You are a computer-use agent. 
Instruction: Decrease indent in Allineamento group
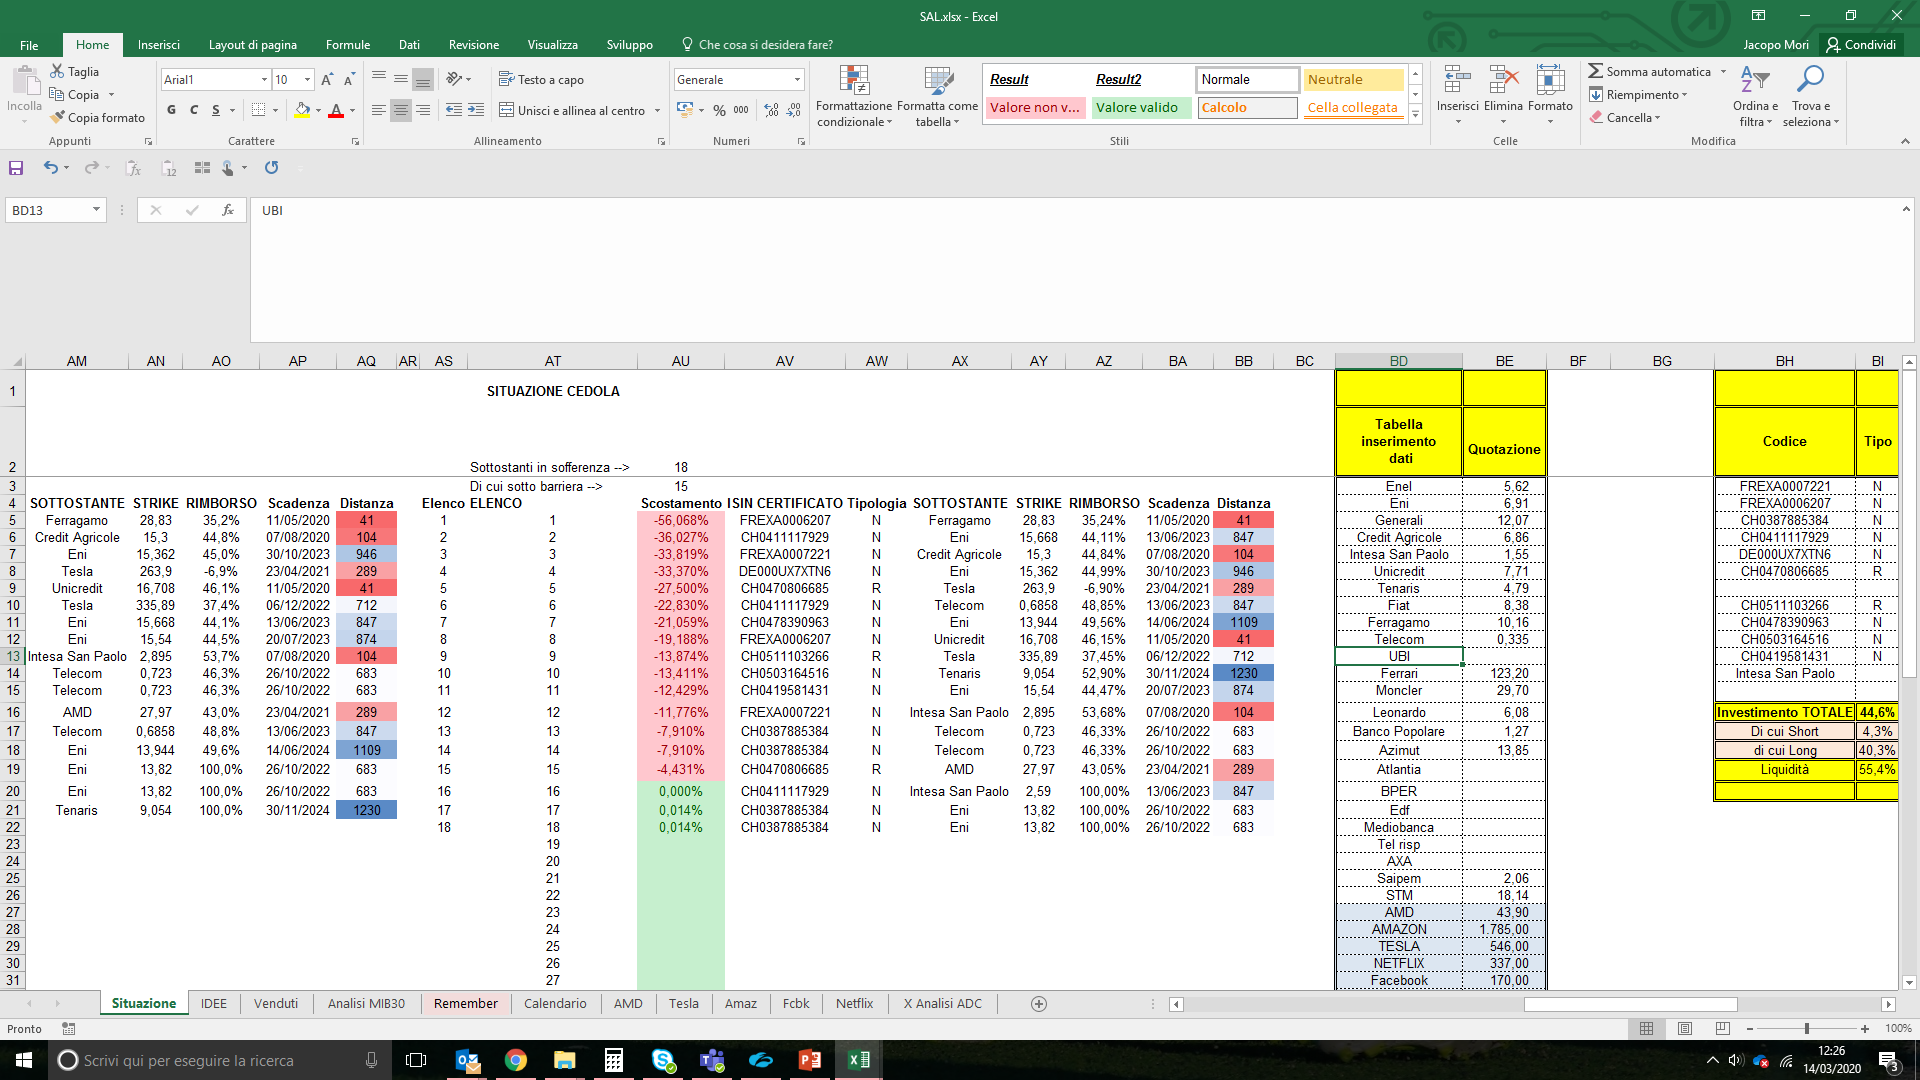click(x=454, y=110)
